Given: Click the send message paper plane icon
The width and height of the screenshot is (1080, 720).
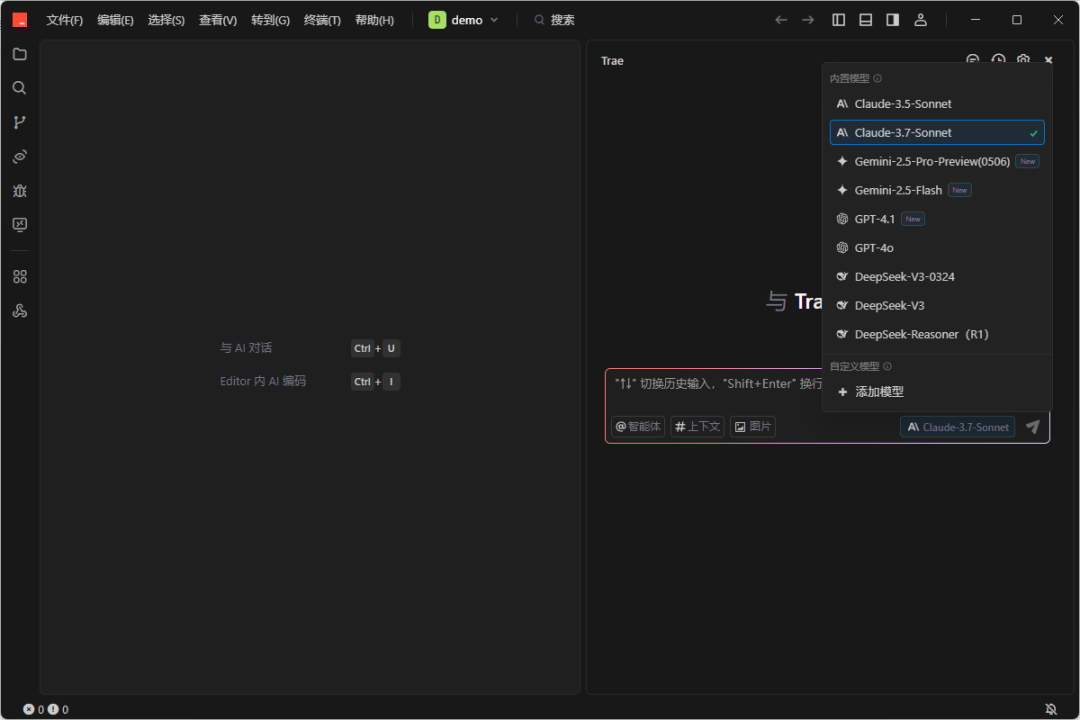Looking at the screenshot, I should click(x=1033, y=427).
